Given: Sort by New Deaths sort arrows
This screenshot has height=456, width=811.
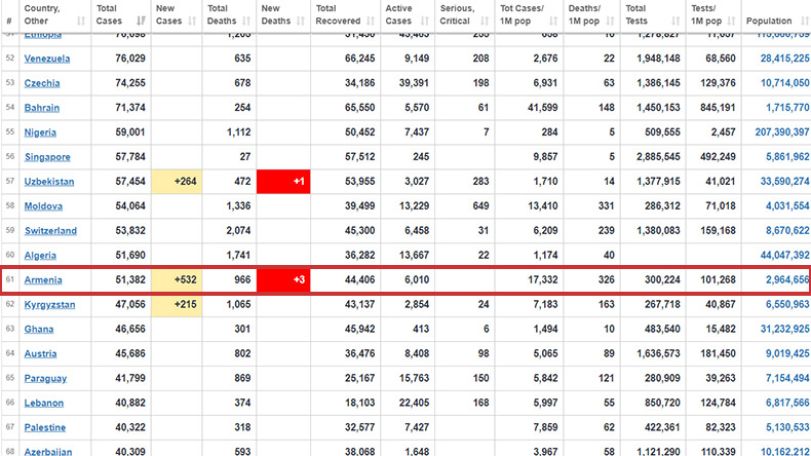Looking at the screenshot, I should [301, 21].
